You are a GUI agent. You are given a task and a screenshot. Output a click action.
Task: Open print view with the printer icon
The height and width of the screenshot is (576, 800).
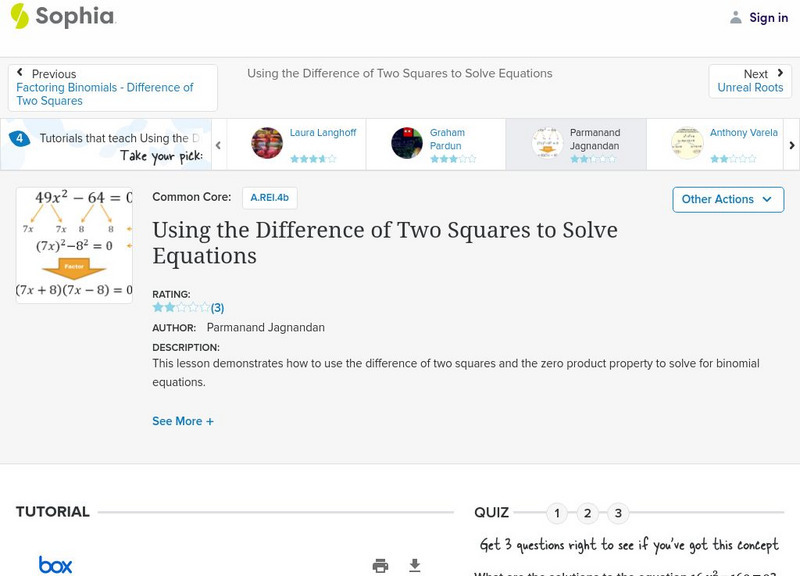(380, 565)
